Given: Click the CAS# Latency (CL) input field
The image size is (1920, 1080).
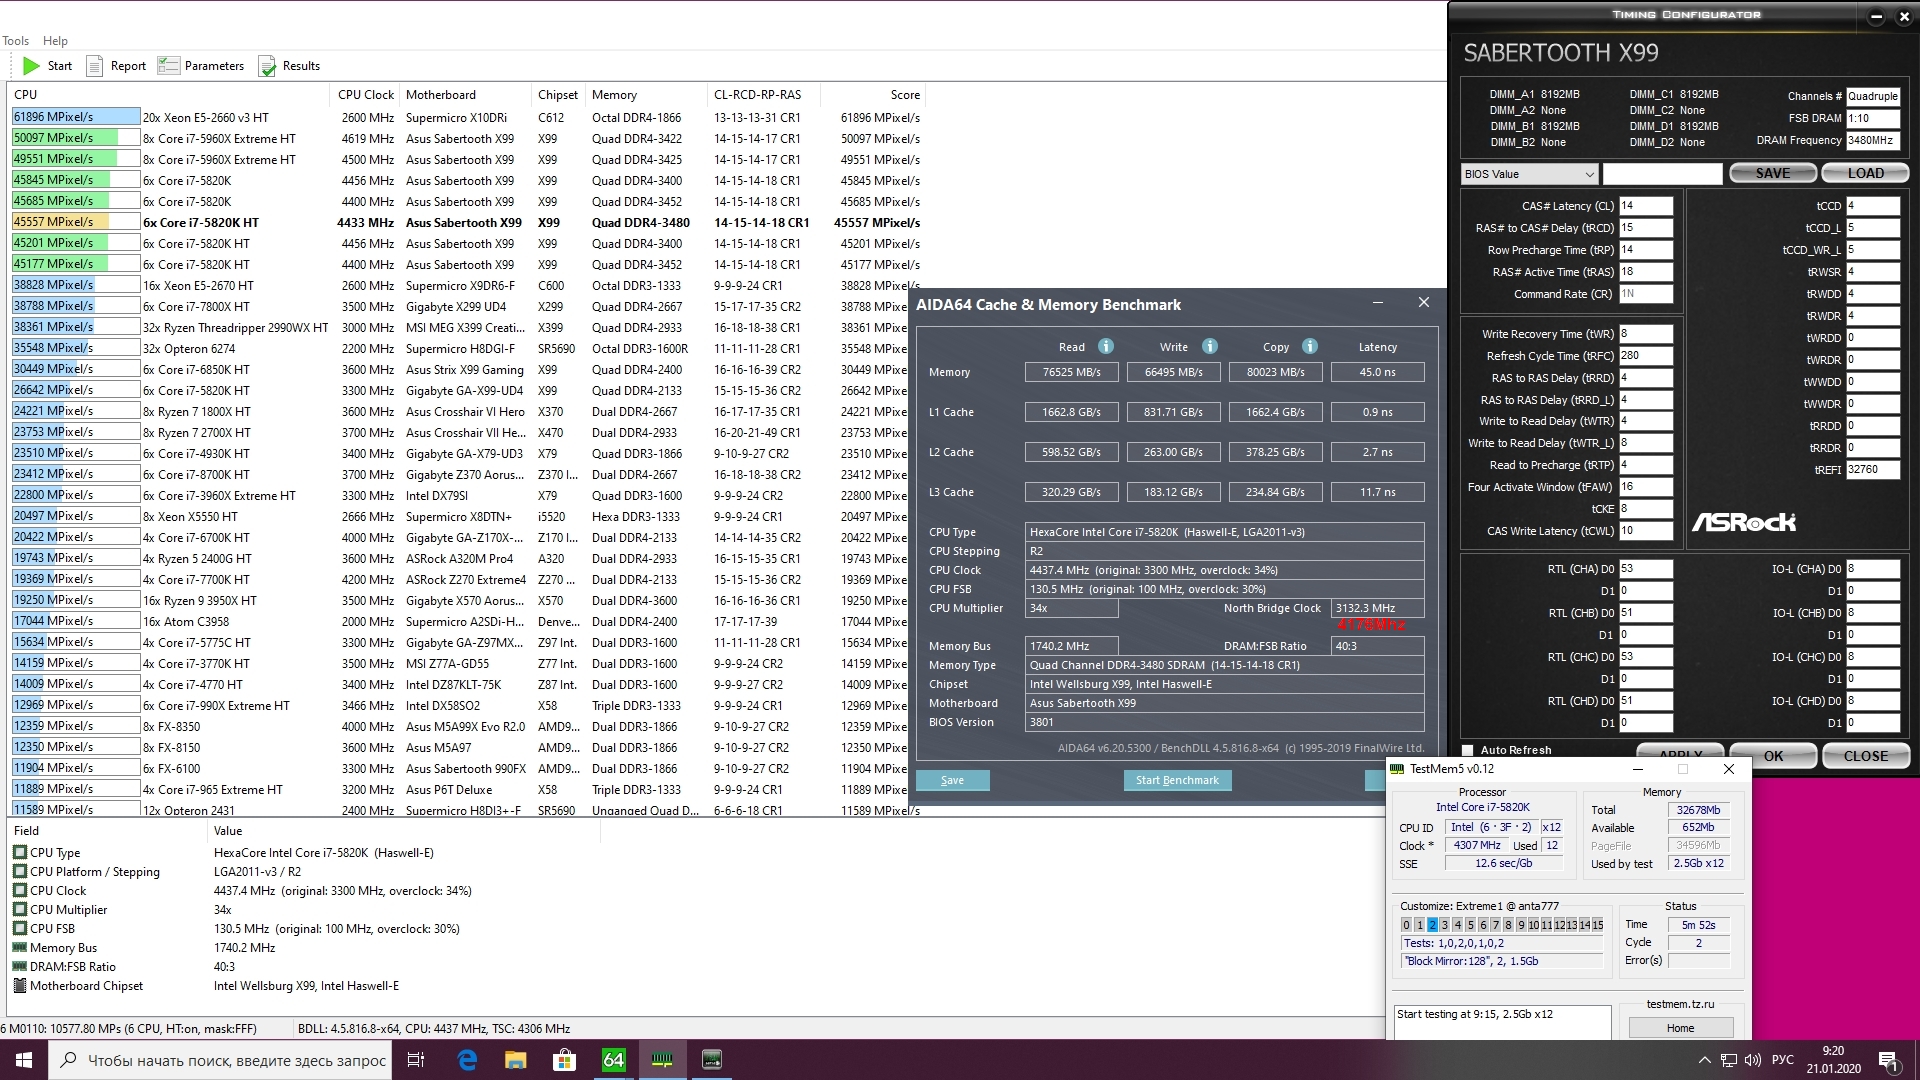Looking at the screenshot, I should pos(1645,206).
